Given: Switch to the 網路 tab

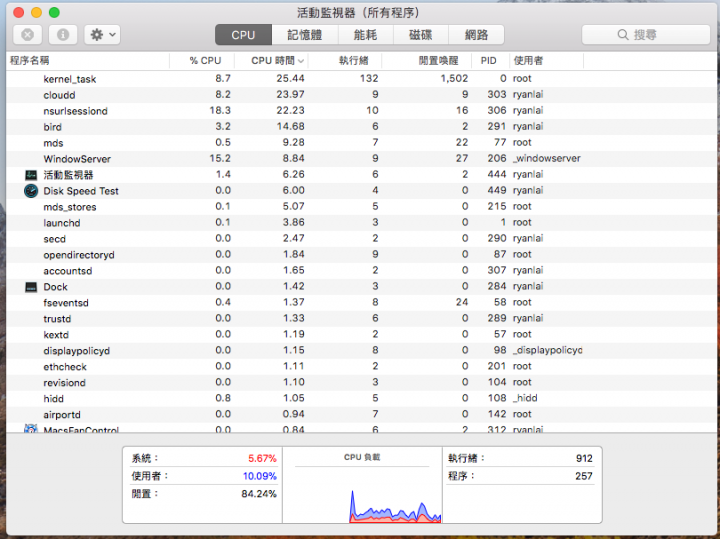Looking at the screenshot, I should tap(476, 34).
